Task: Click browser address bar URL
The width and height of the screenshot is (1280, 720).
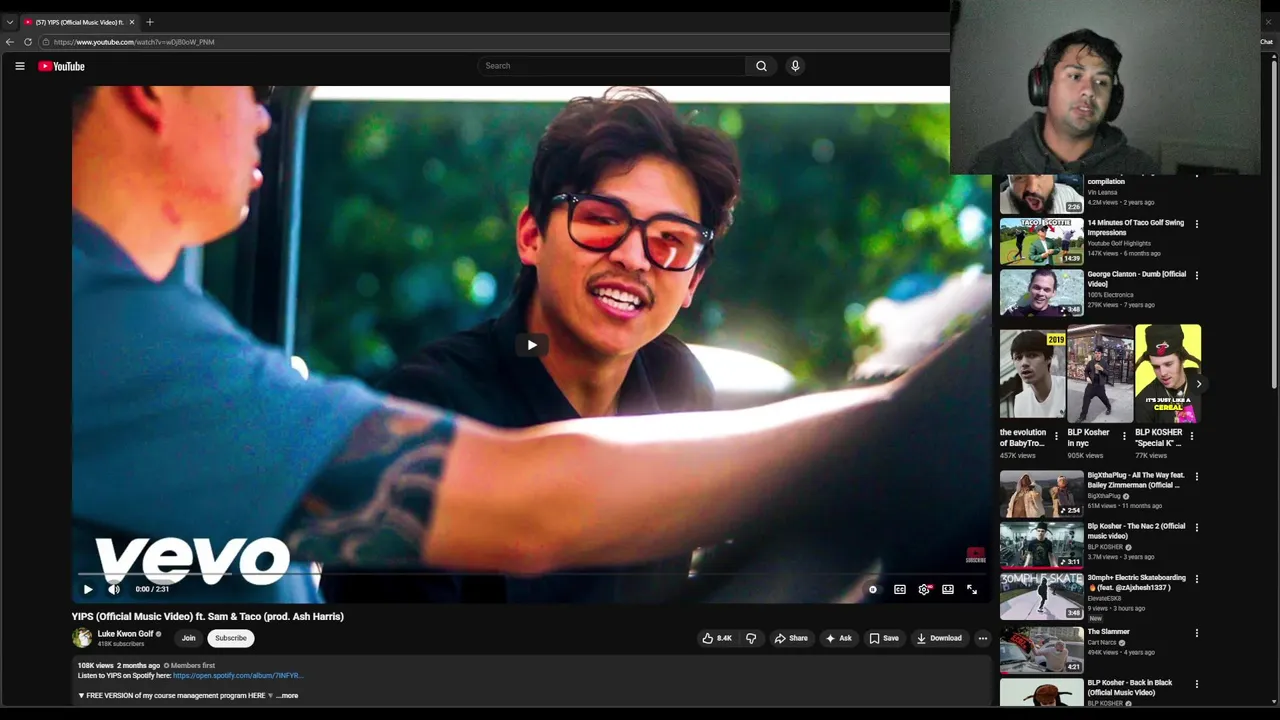Action: (x=134, y=42)
